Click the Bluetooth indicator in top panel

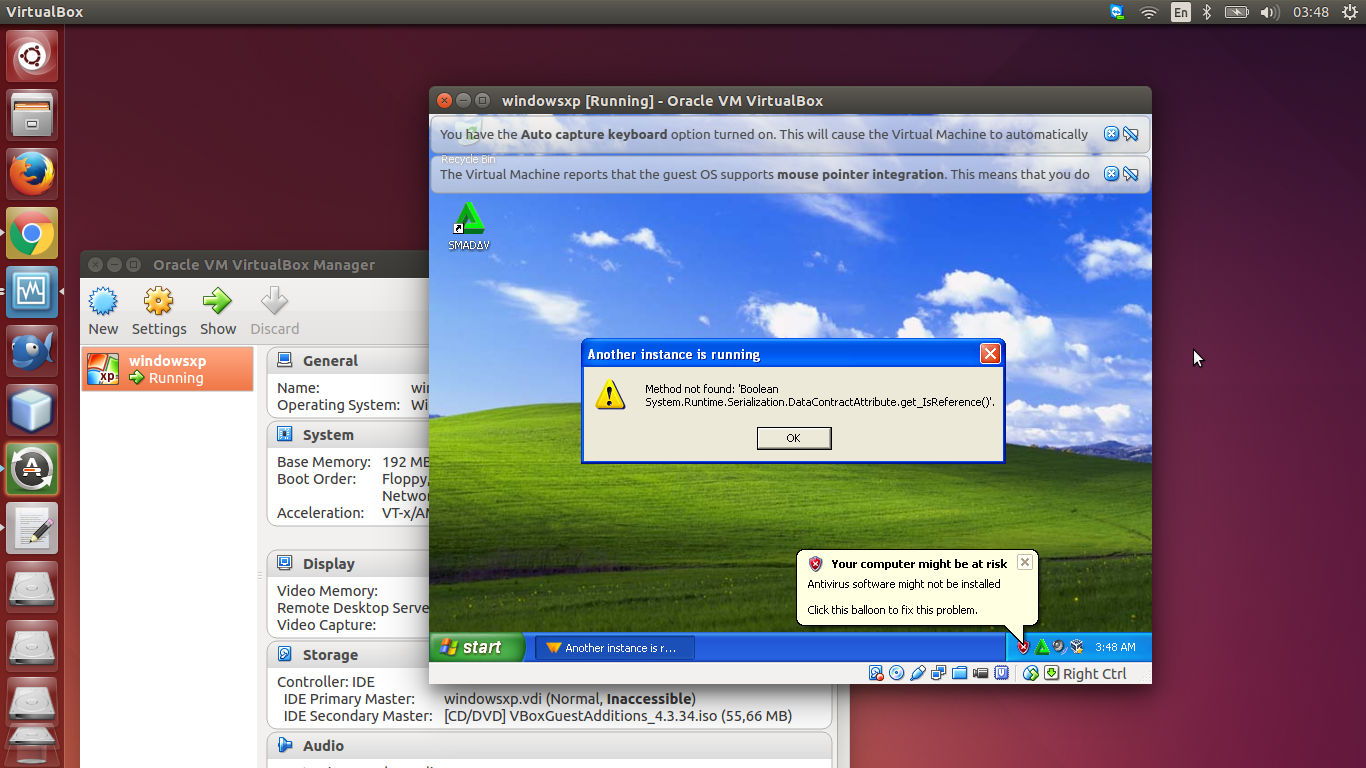[x=1207, y=12]
